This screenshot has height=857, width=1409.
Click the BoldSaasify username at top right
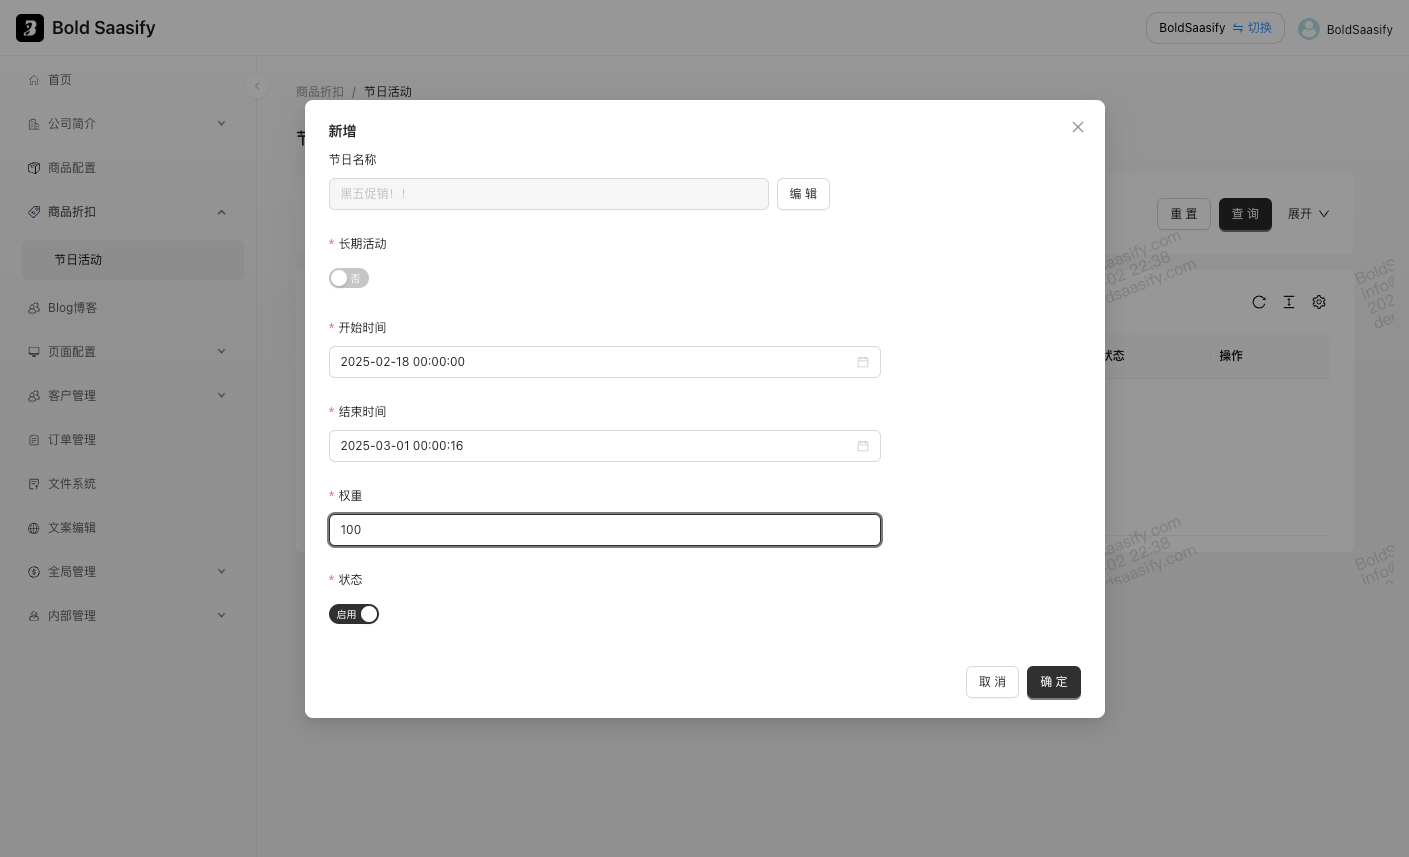[1359, 30]
